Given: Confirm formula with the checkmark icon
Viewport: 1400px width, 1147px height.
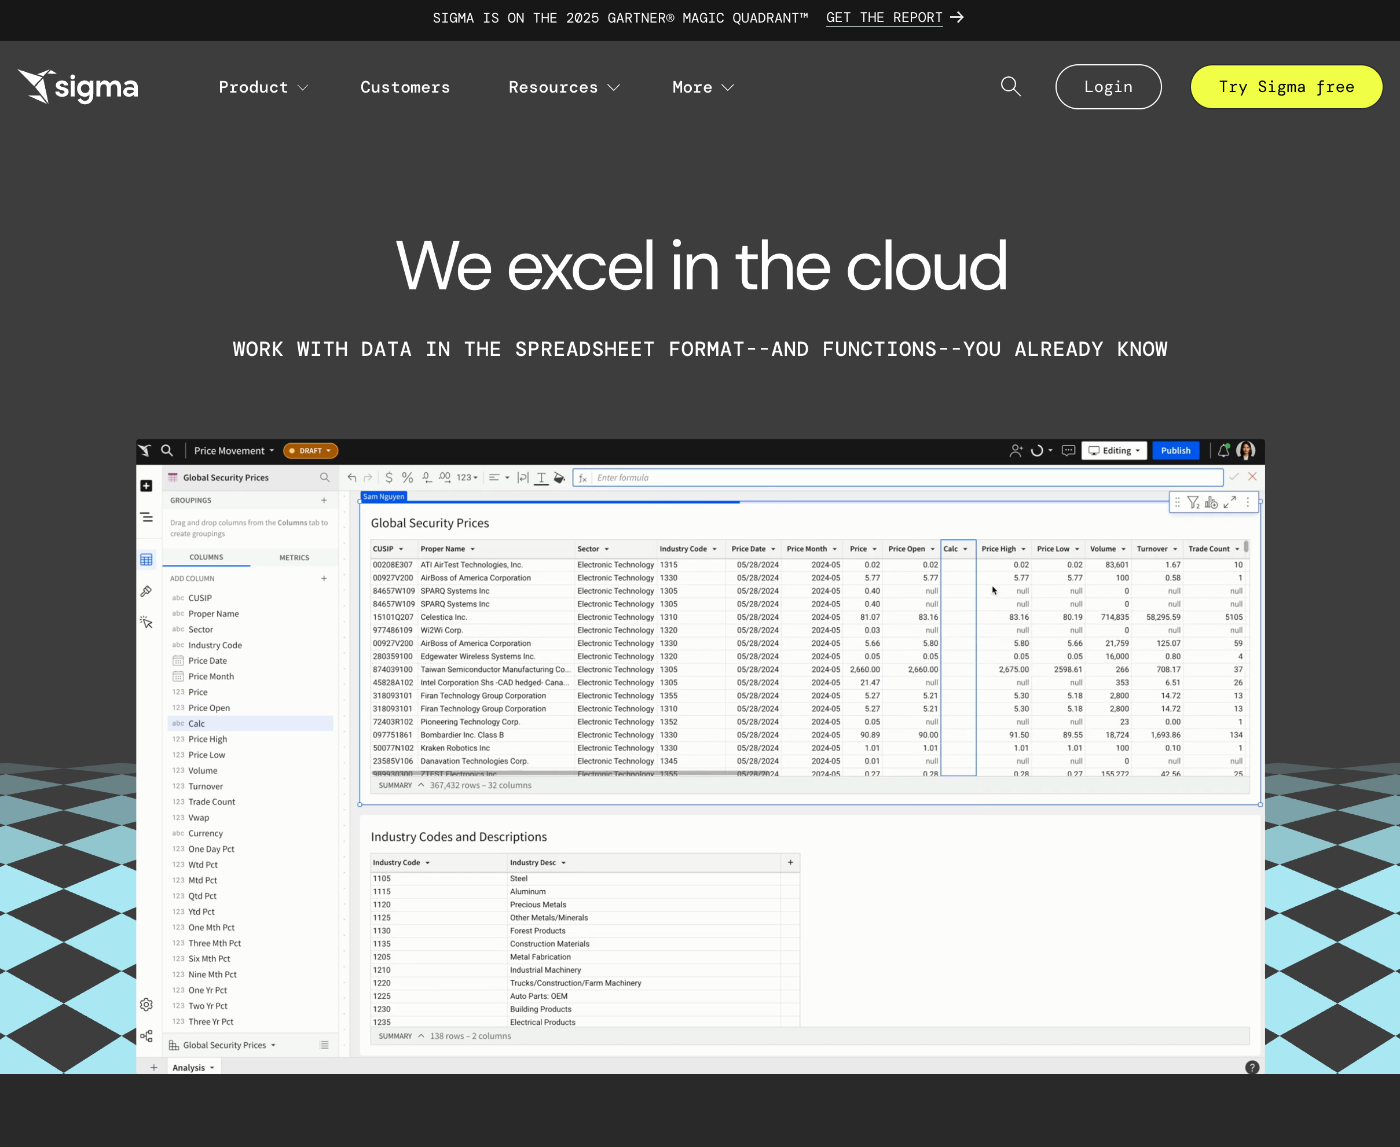Looking at the screenshot, I should pos(1234,477).
